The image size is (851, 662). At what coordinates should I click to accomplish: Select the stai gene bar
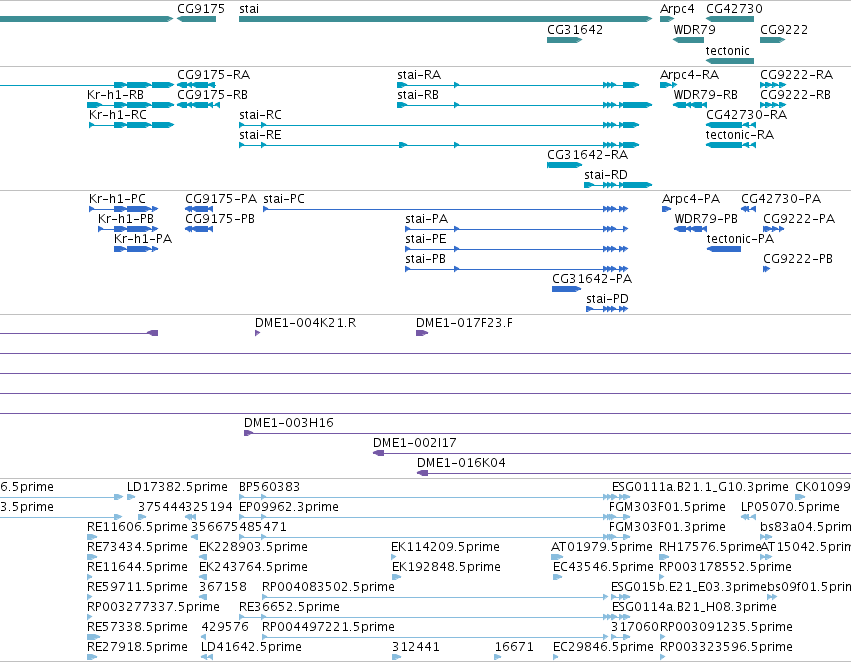coord(445,19)
